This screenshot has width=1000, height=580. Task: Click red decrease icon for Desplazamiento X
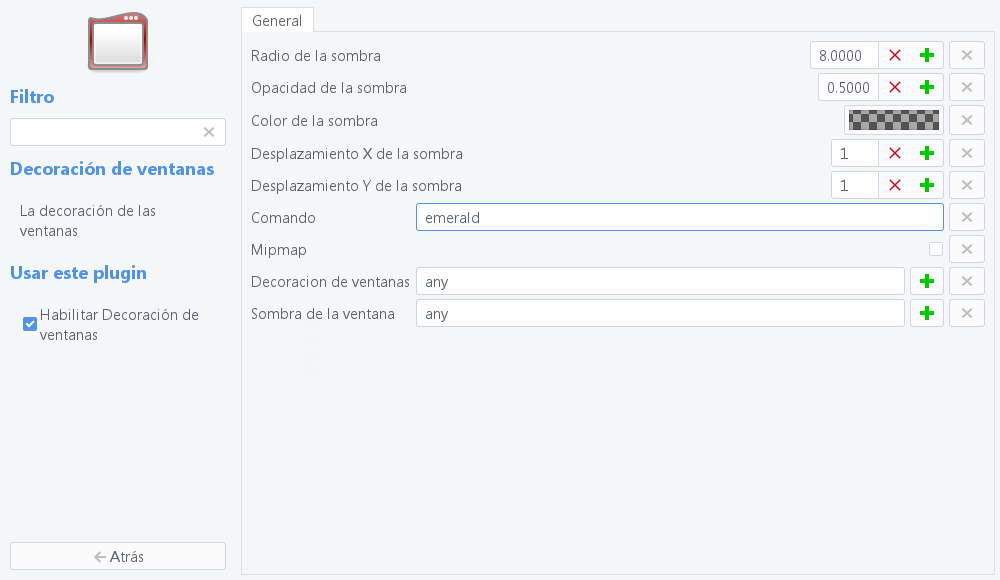[x=895, y=153]
